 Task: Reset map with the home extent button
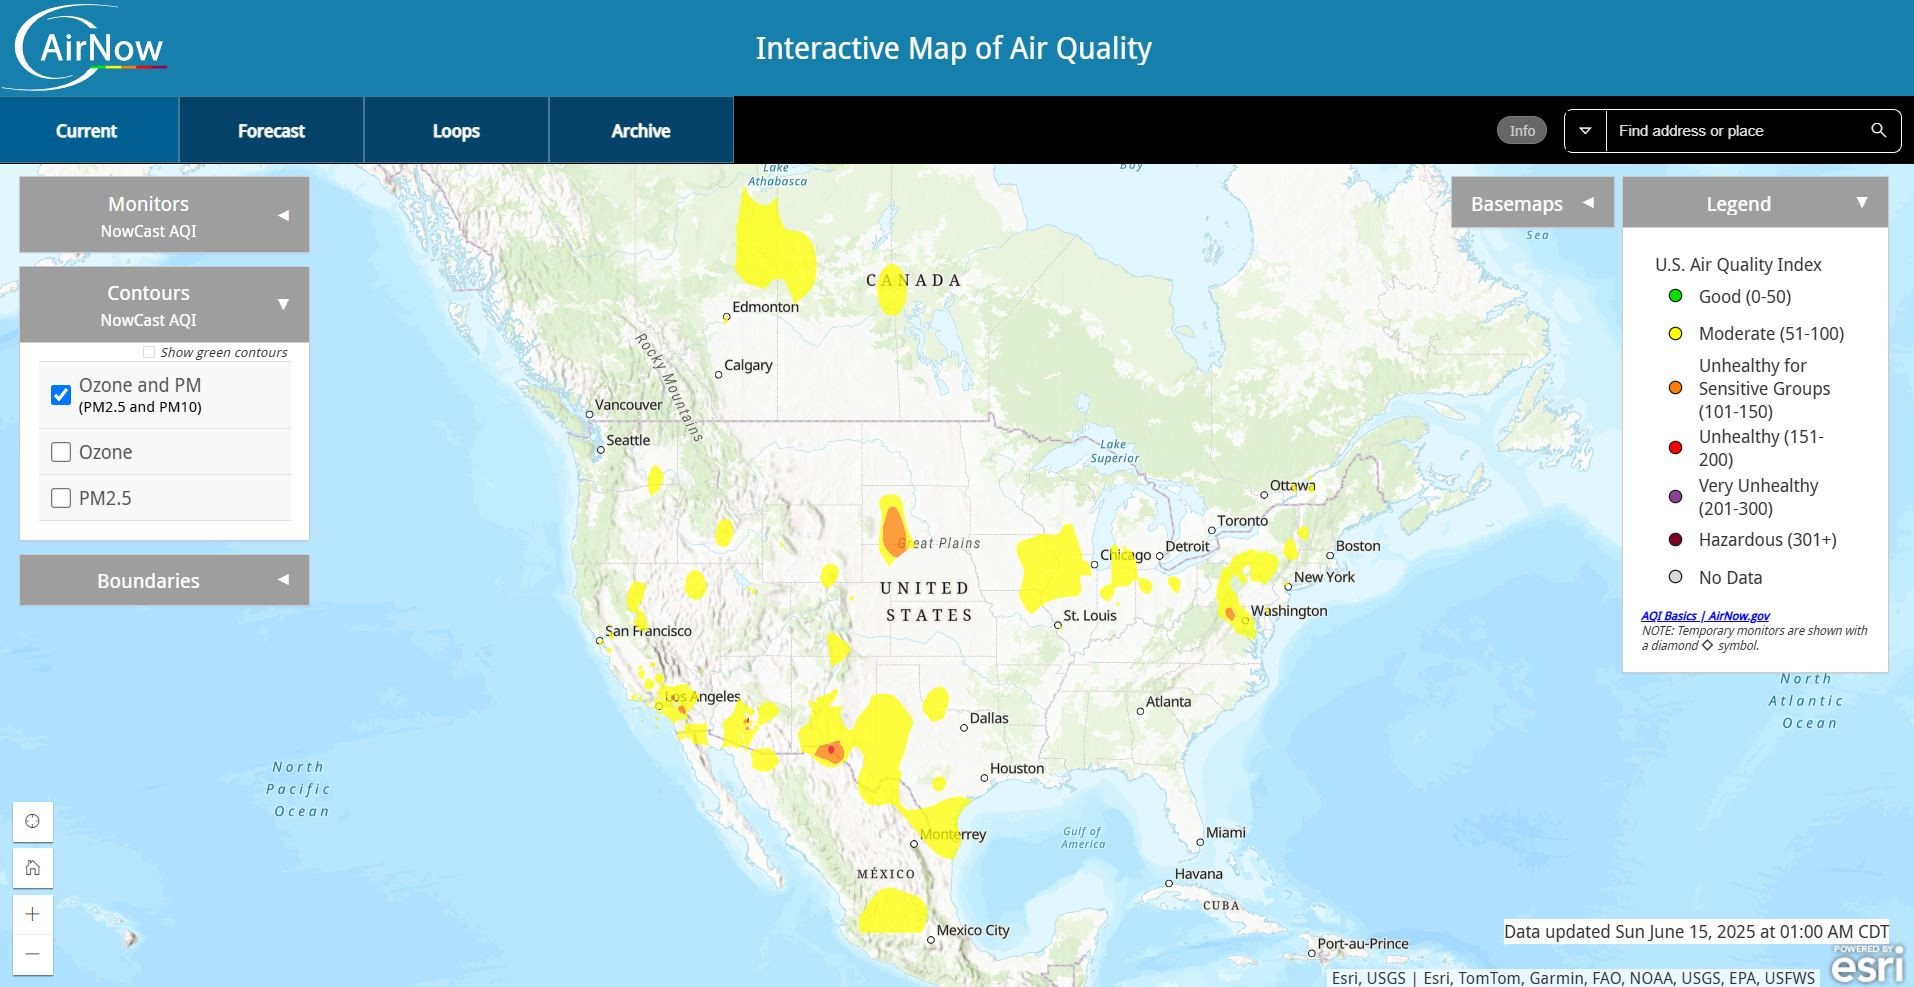[x=32, y=867]
